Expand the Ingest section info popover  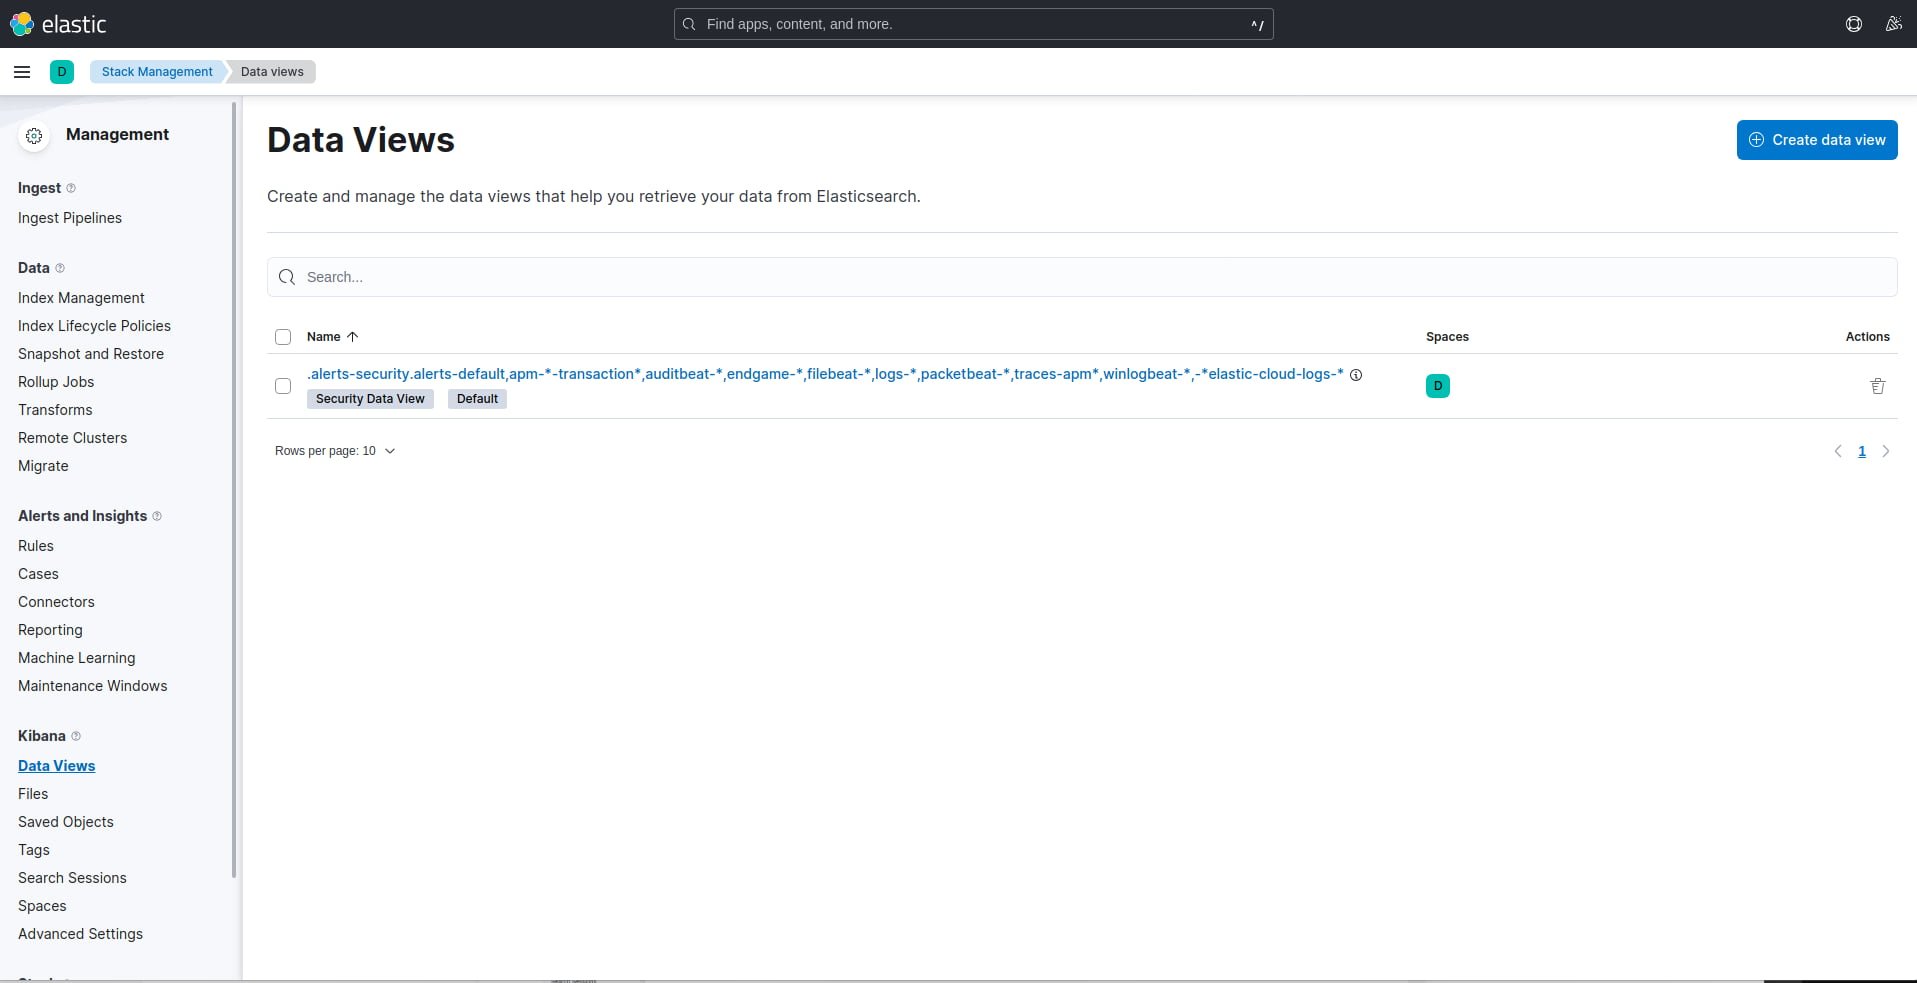tap(73, 188)
